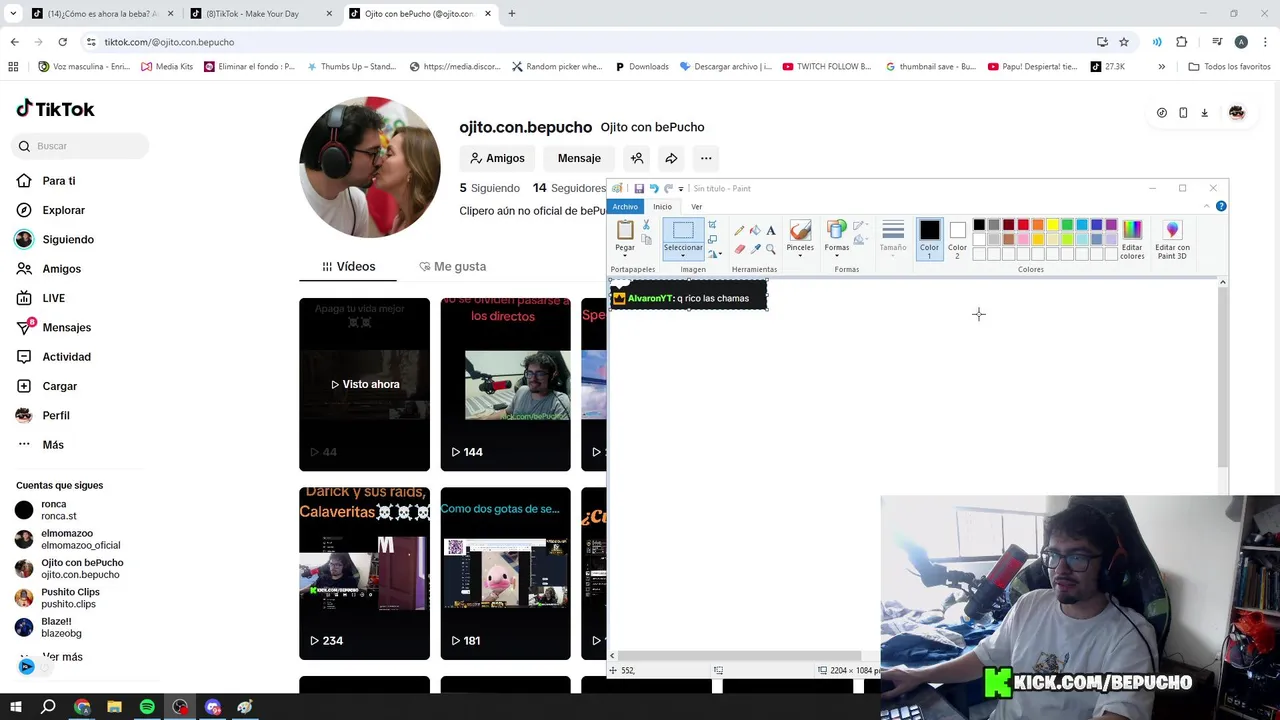Image resolution: width=1280 pixels, height=720 pixels.
Task: Collapse the Paint ribbon with the chevron
Action: [x=1207, y=206]
